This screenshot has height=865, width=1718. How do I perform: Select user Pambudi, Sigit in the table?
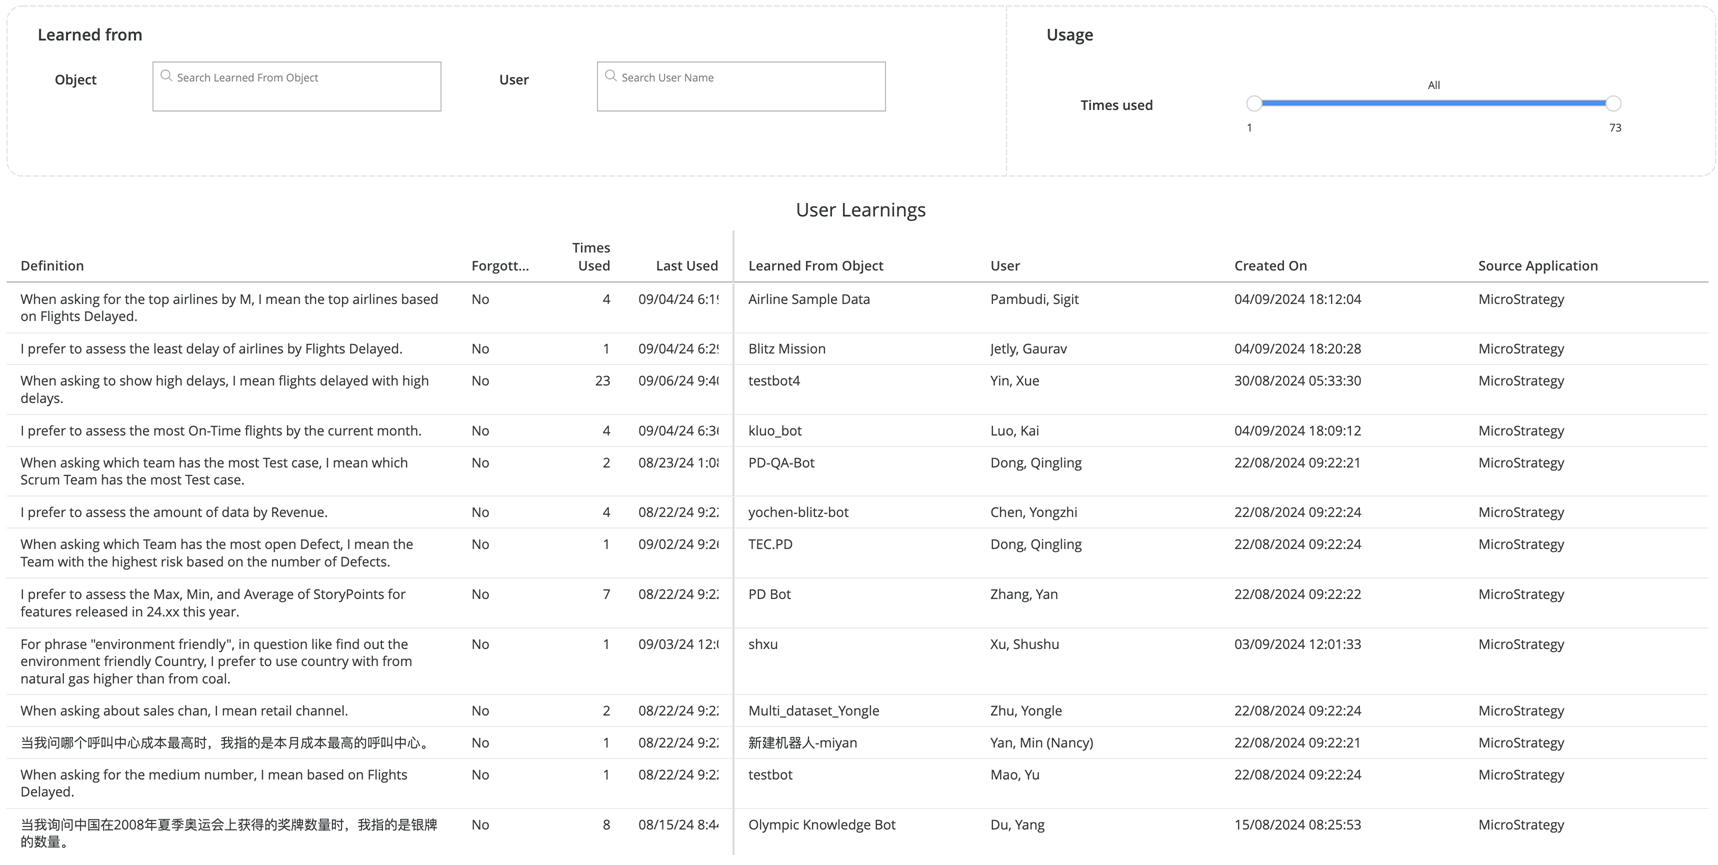pyautogui.click(x=1033, y=299)
